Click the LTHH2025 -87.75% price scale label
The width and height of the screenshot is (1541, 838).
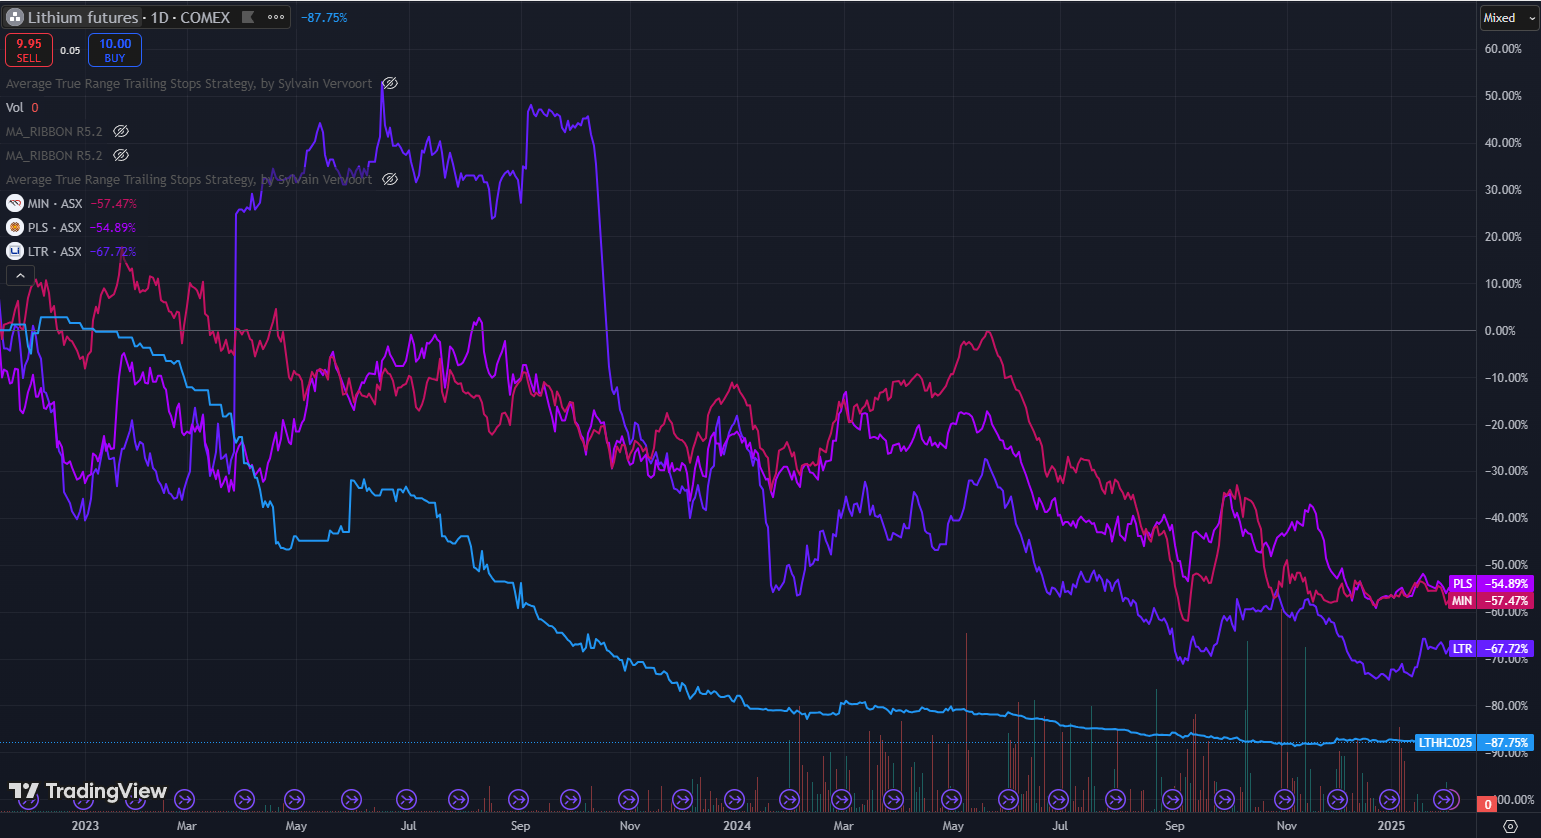(x=1474, y=742)
